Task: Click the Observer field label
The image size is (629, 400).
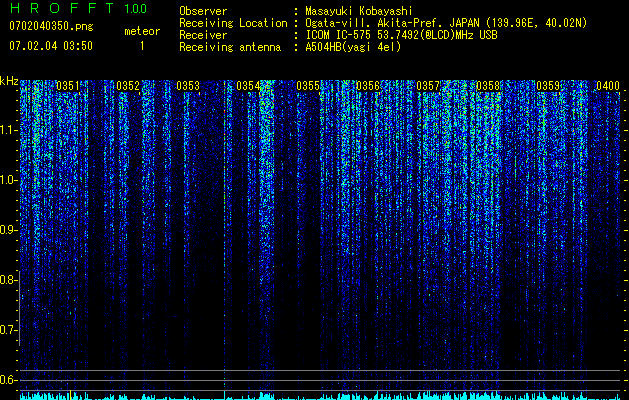Action: pyautogui.click(x=203, y=11)
